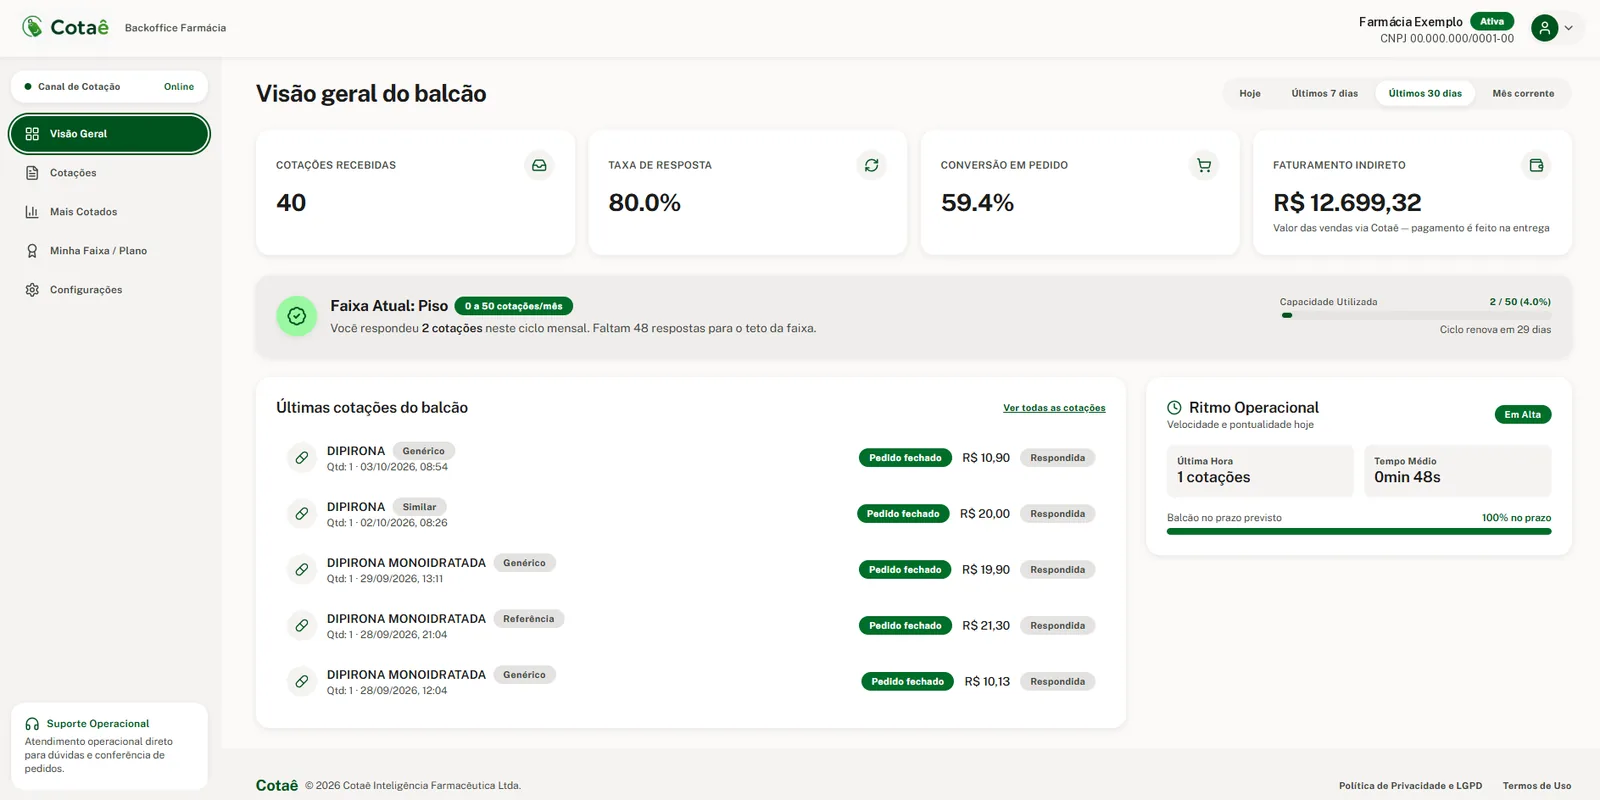Click pill icon for DIPIRONA MONOIDRATADA Referência row

[301, 626]
